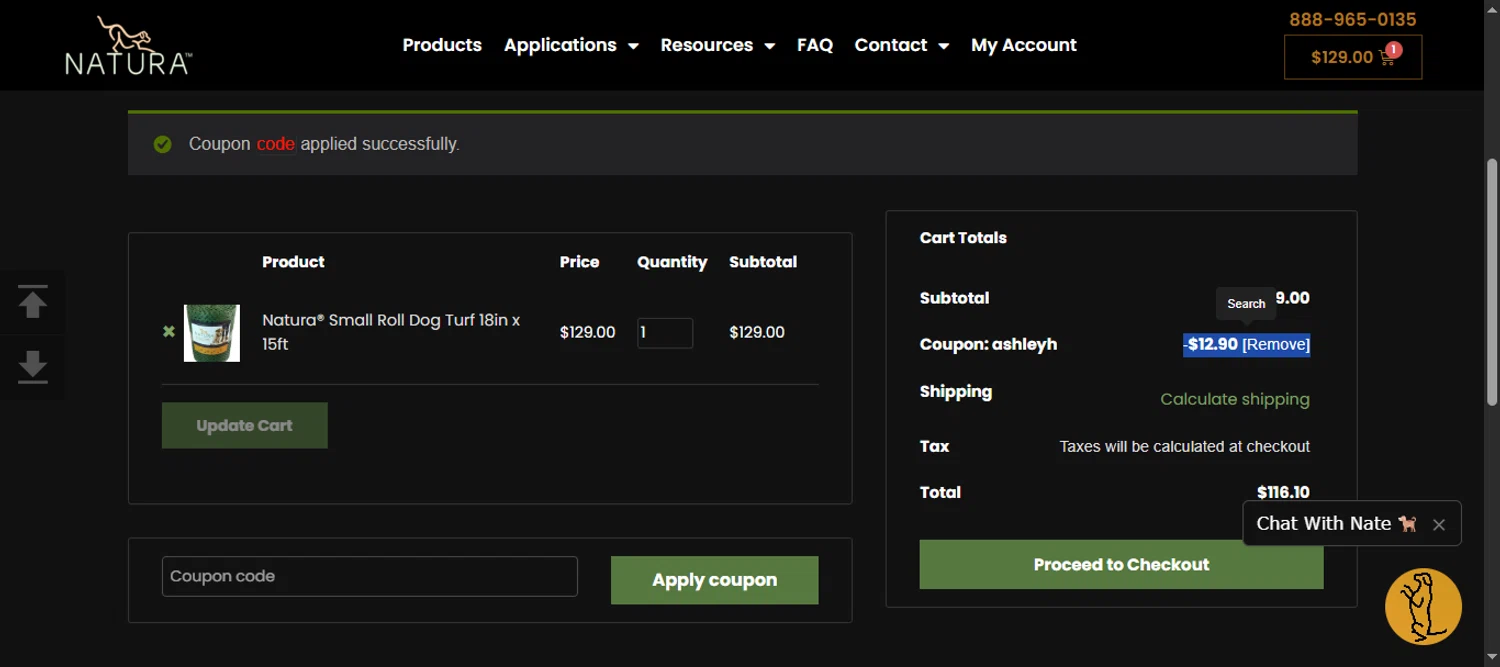
Task: Click the Coupon code input field
Action: click(370, 576)
